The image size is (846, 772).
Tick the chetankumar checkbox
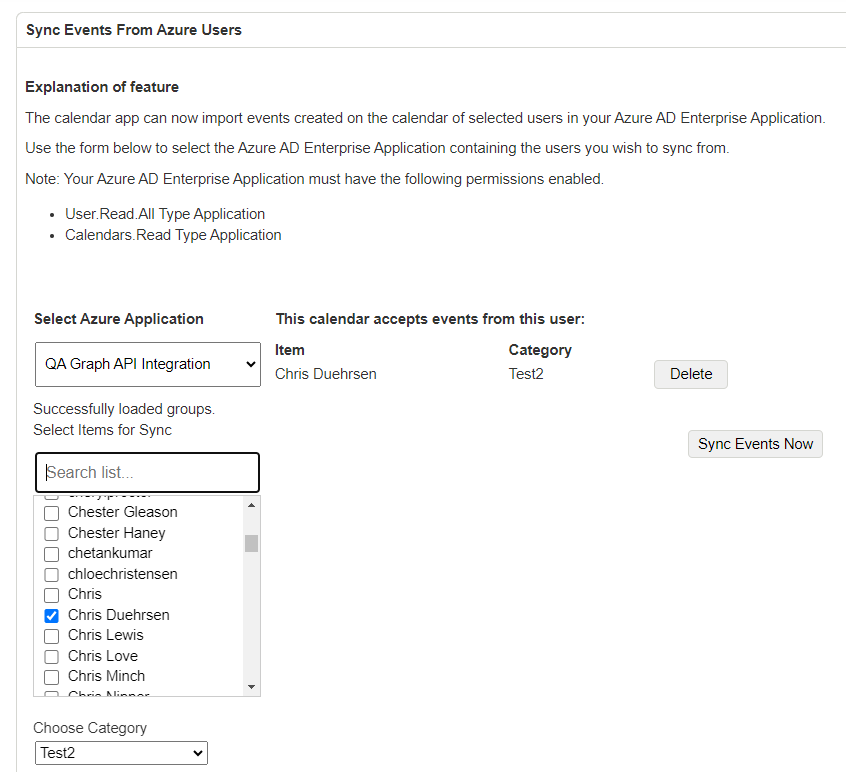pyautogui.click(x=51, y=554)
